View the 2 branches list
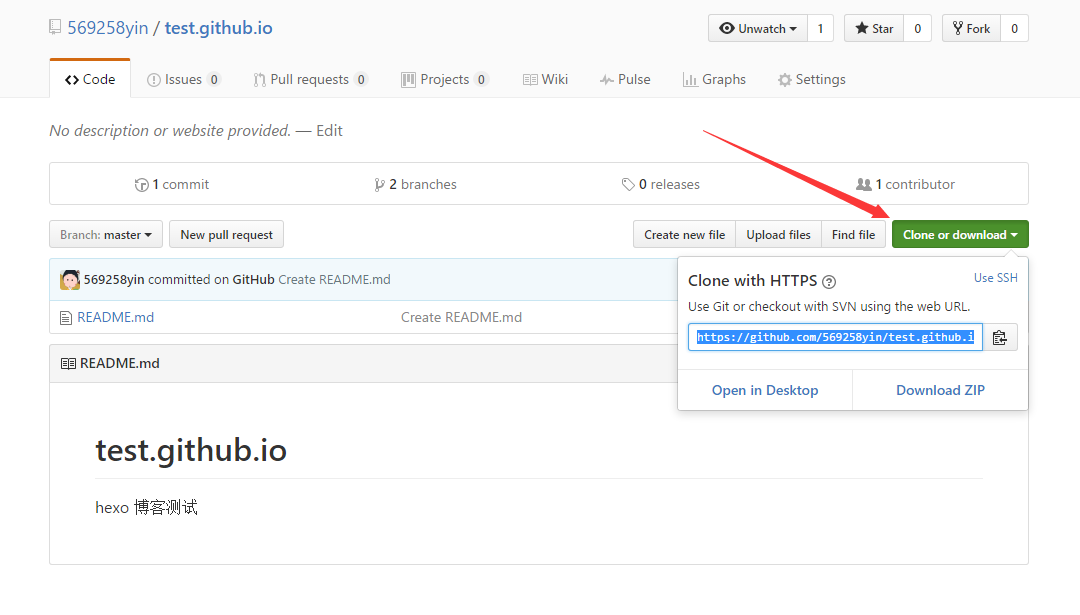 pyautogui.click(x=415, y=185)
